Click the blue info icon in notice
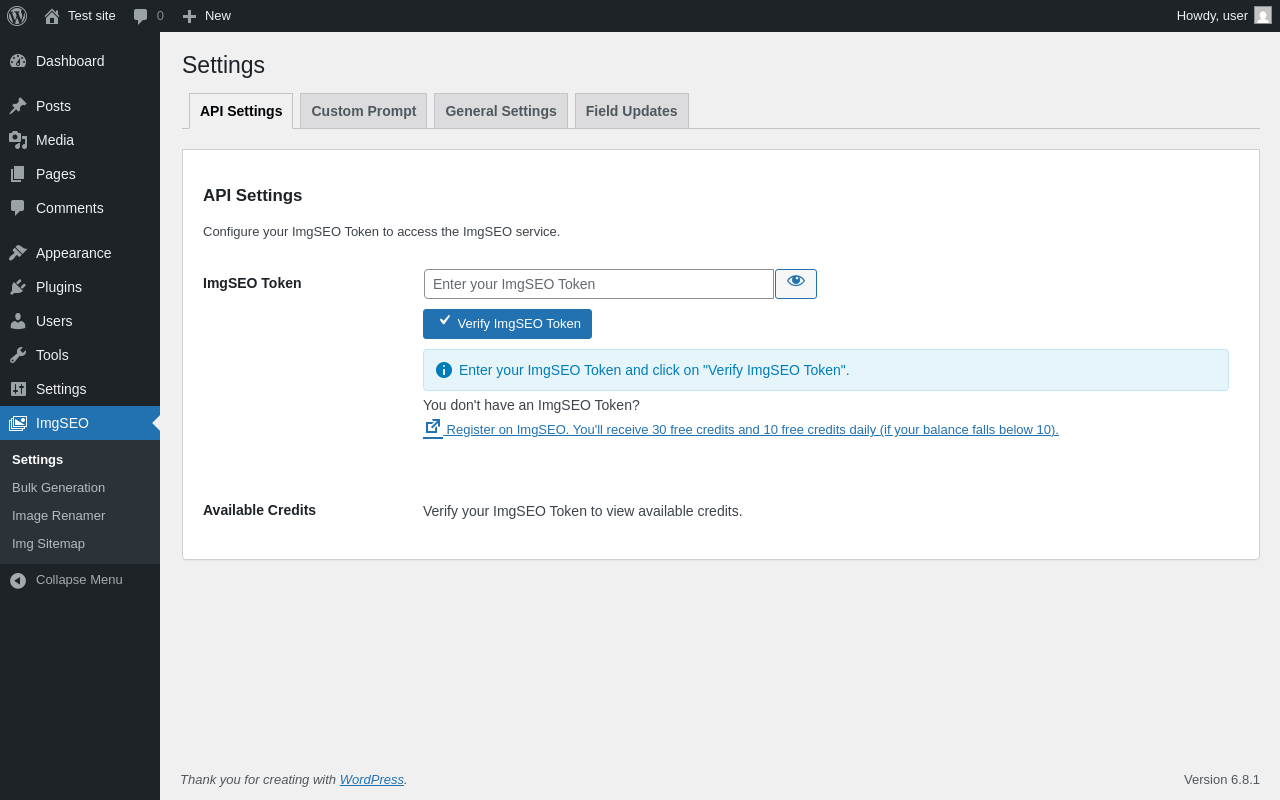Screen dimensions: 1280x800 pyautogui.click(x=444, y=370)
